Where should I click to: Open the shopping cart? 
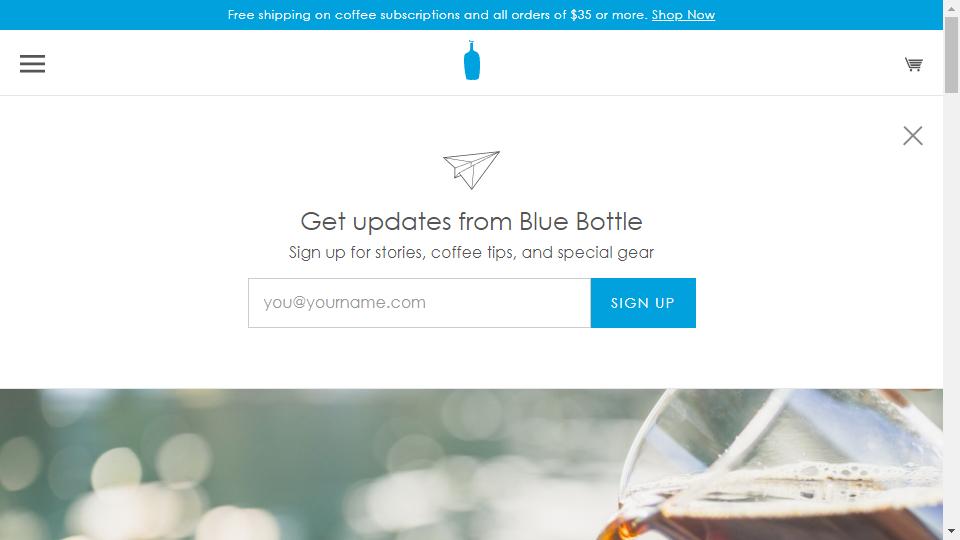[913, 64]
